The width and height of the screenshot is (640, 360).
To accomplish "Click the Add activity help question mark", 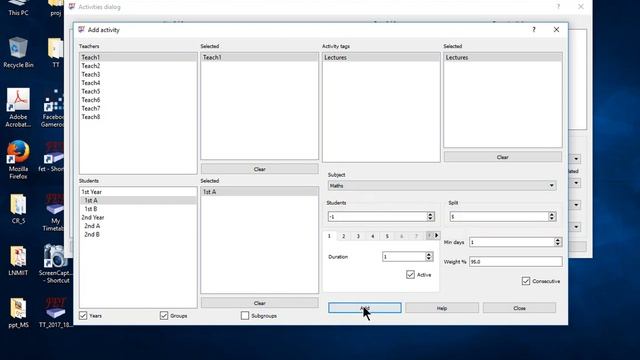I will (x=533, y=29).
